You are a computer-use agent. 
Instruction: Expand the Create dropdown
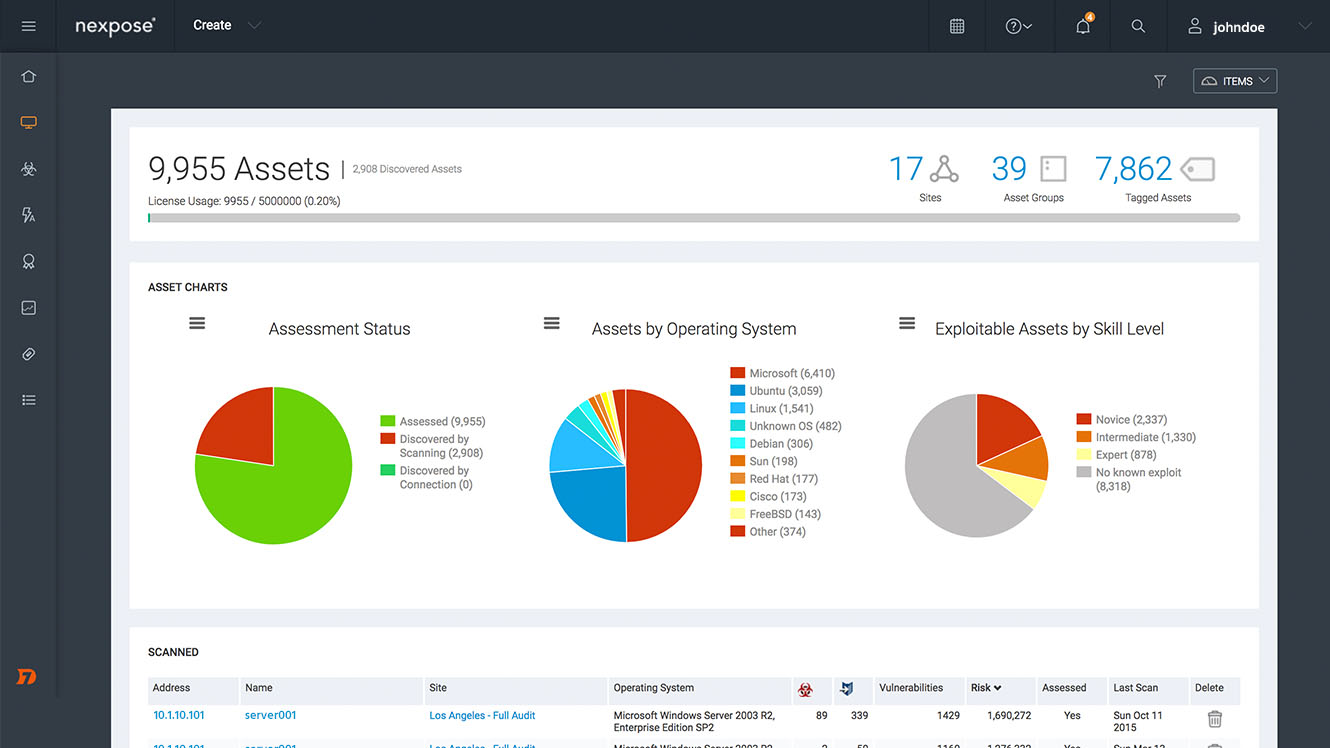coord(224,26)
